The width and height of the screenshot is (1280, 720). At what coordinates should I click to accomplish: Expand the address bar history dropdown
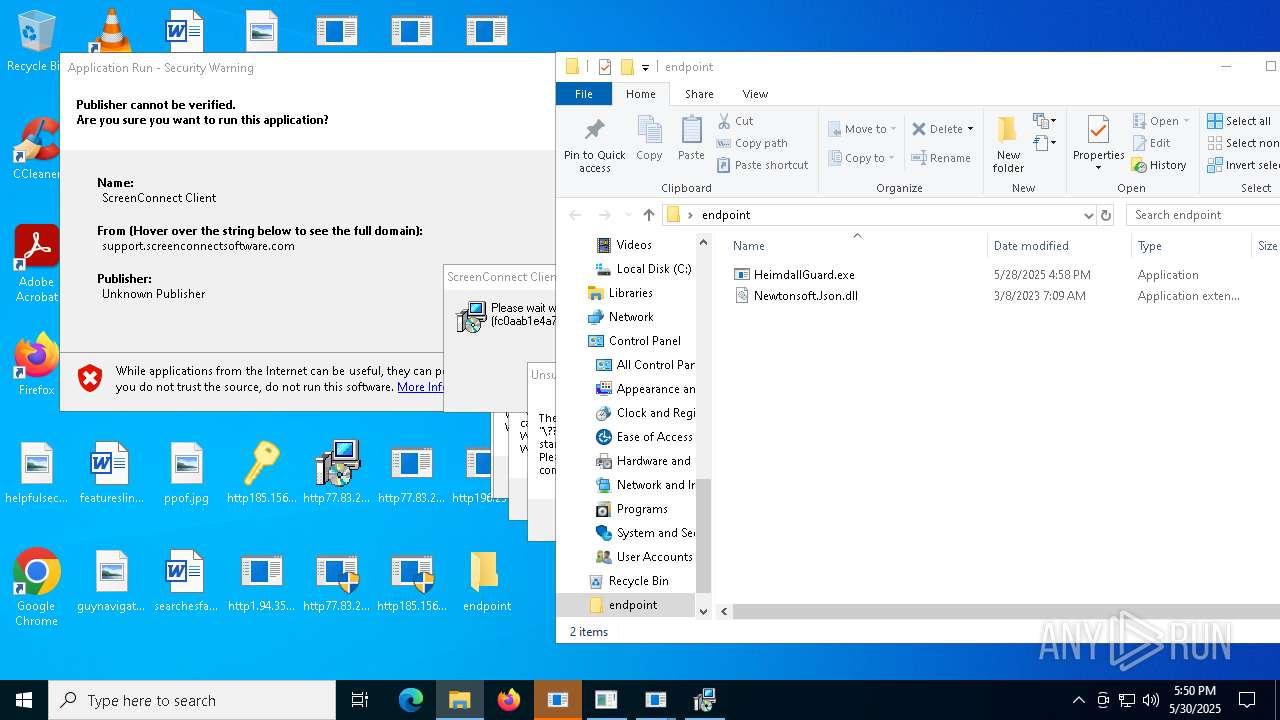click(1088, 215)
